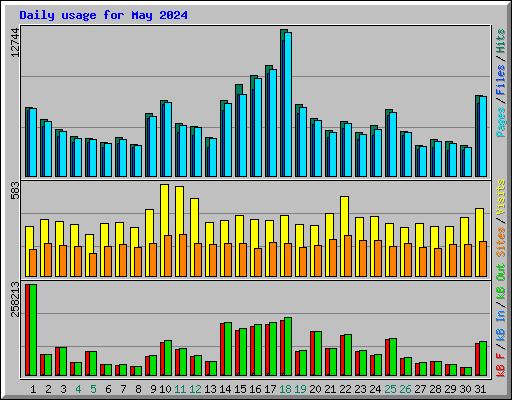
Task: Click the orange sites bar for day 11
Action: pyautogui.click(x=183, y=255)
